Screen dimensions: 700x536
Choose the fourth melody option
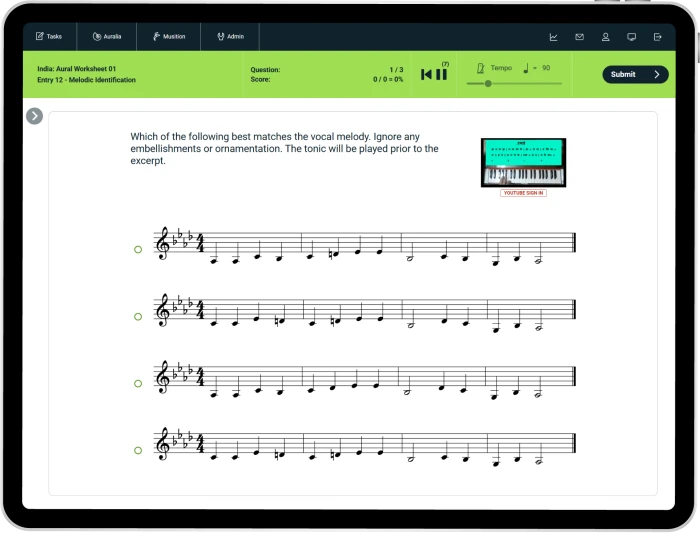coord(138,450)
